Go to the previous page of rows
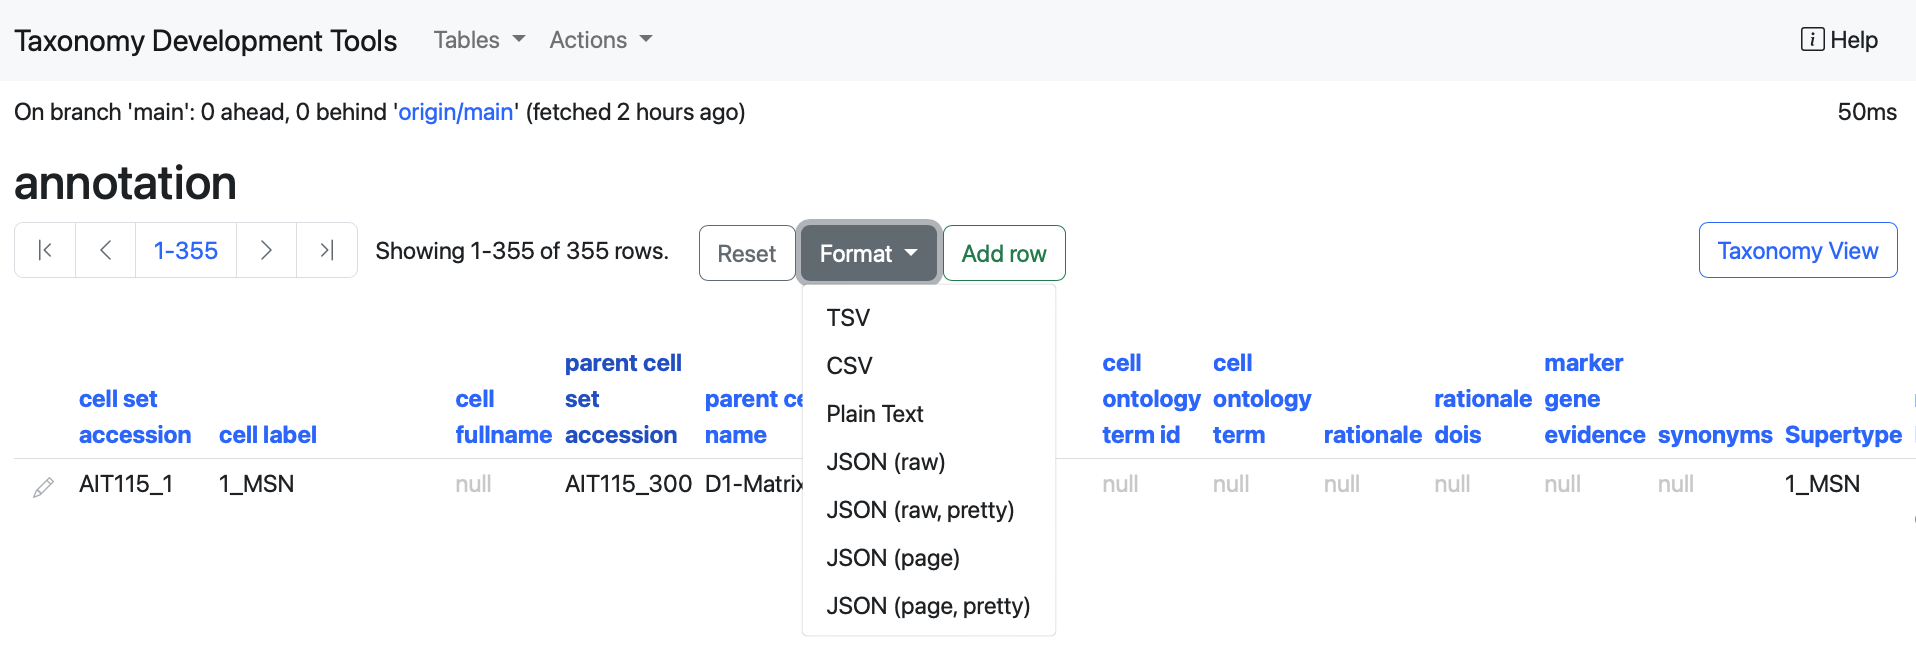 tap(105, 250)
